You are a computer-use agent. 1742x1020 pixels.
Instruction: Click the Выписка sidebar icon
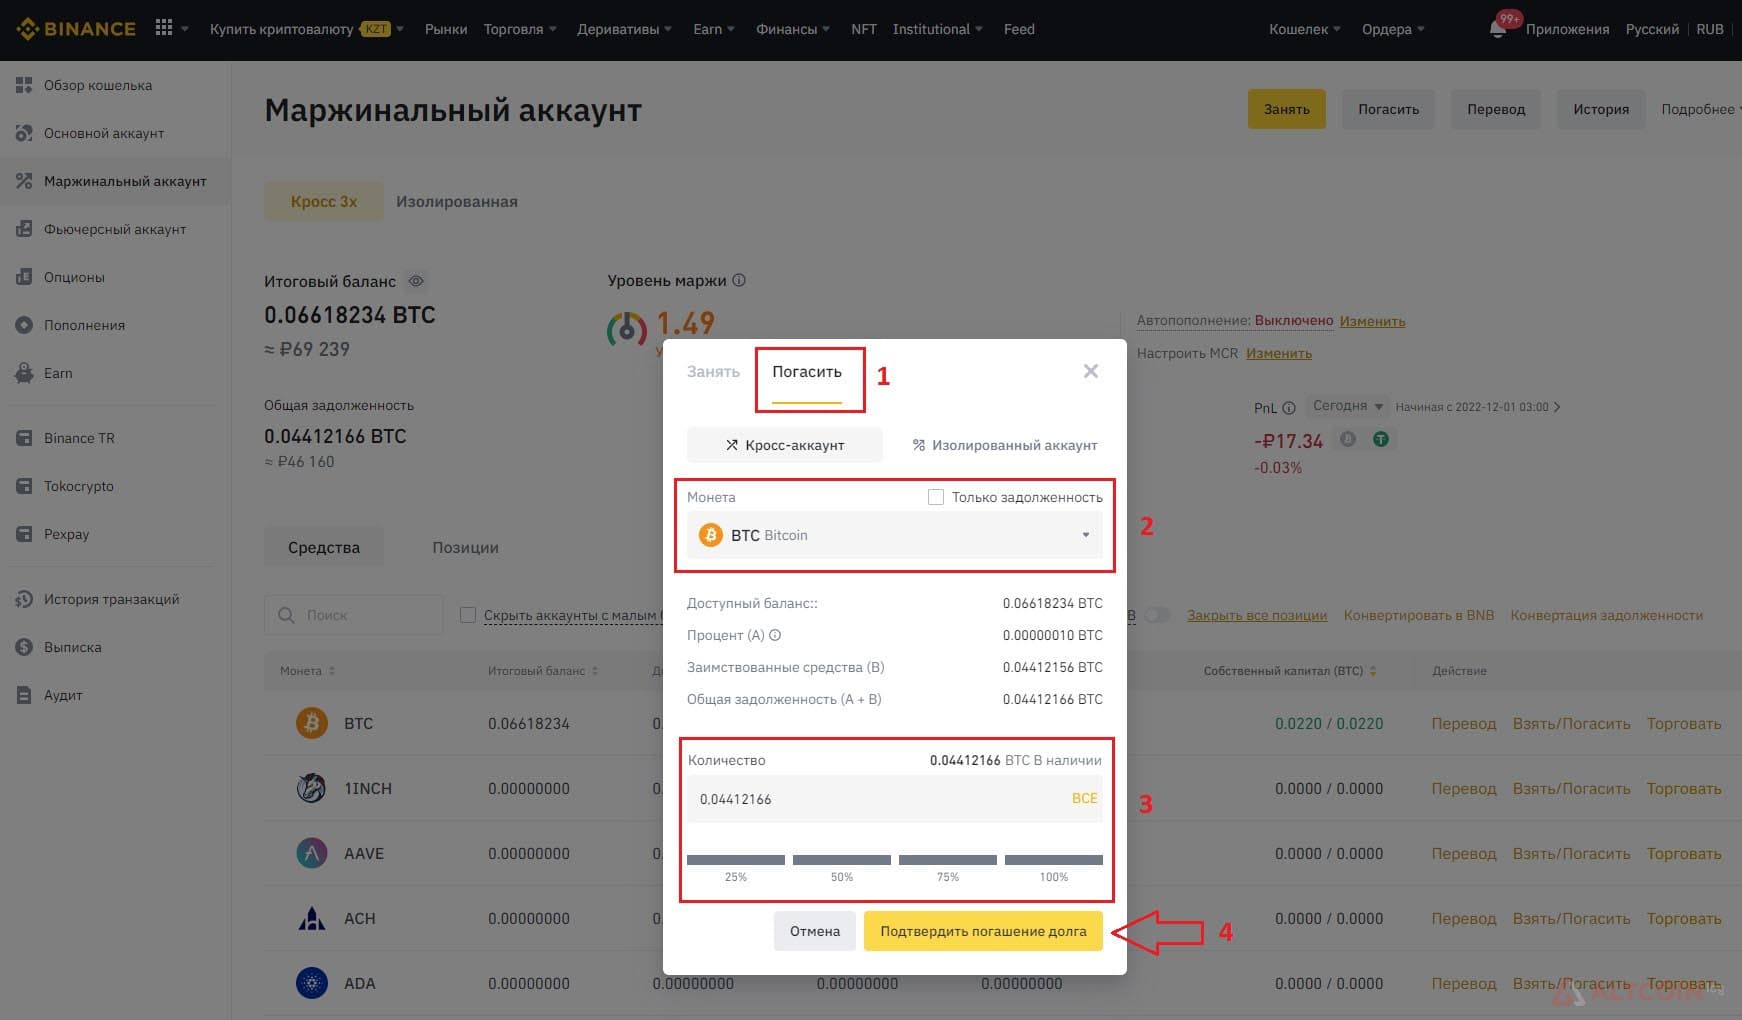(24, 647)
